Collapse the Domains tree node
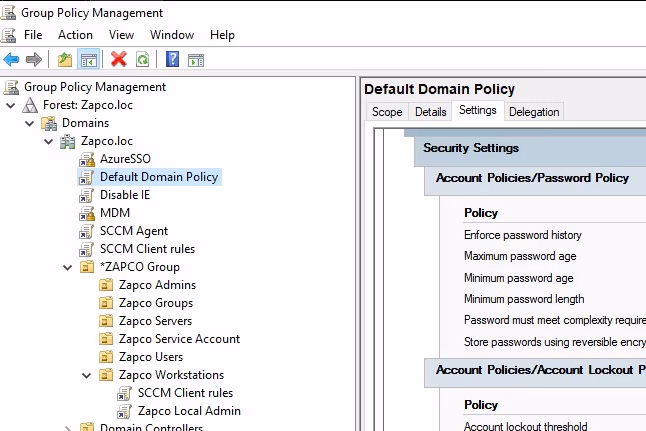This screenshot has height=431, width=646. (x=30, y=123)
